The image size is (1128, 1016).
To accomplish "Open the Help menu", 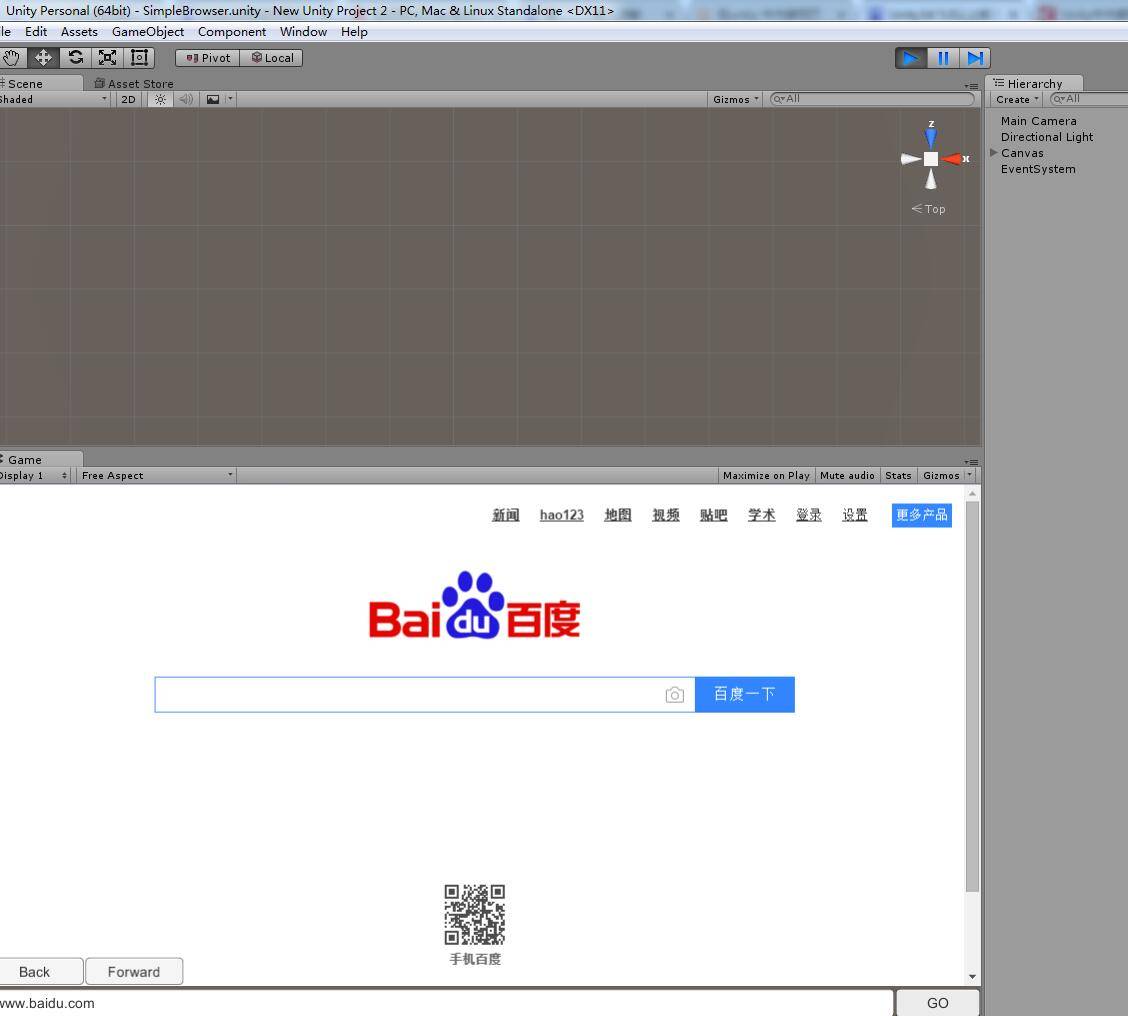I will click(x=354, y=32).
